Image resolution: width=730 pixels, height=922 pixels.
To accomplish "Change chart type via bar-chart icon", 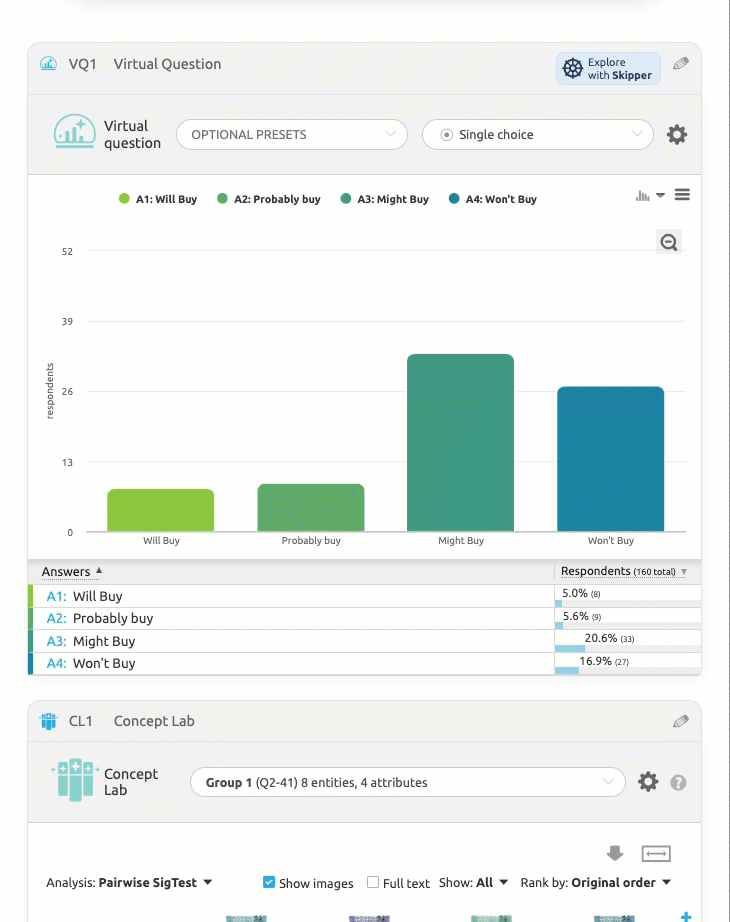I will pyautogui.click(x=649, y=196).
